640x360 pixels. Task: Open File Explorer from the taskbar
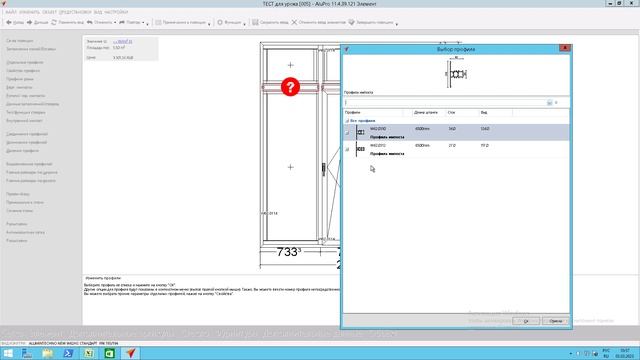[x=48, y=353]
